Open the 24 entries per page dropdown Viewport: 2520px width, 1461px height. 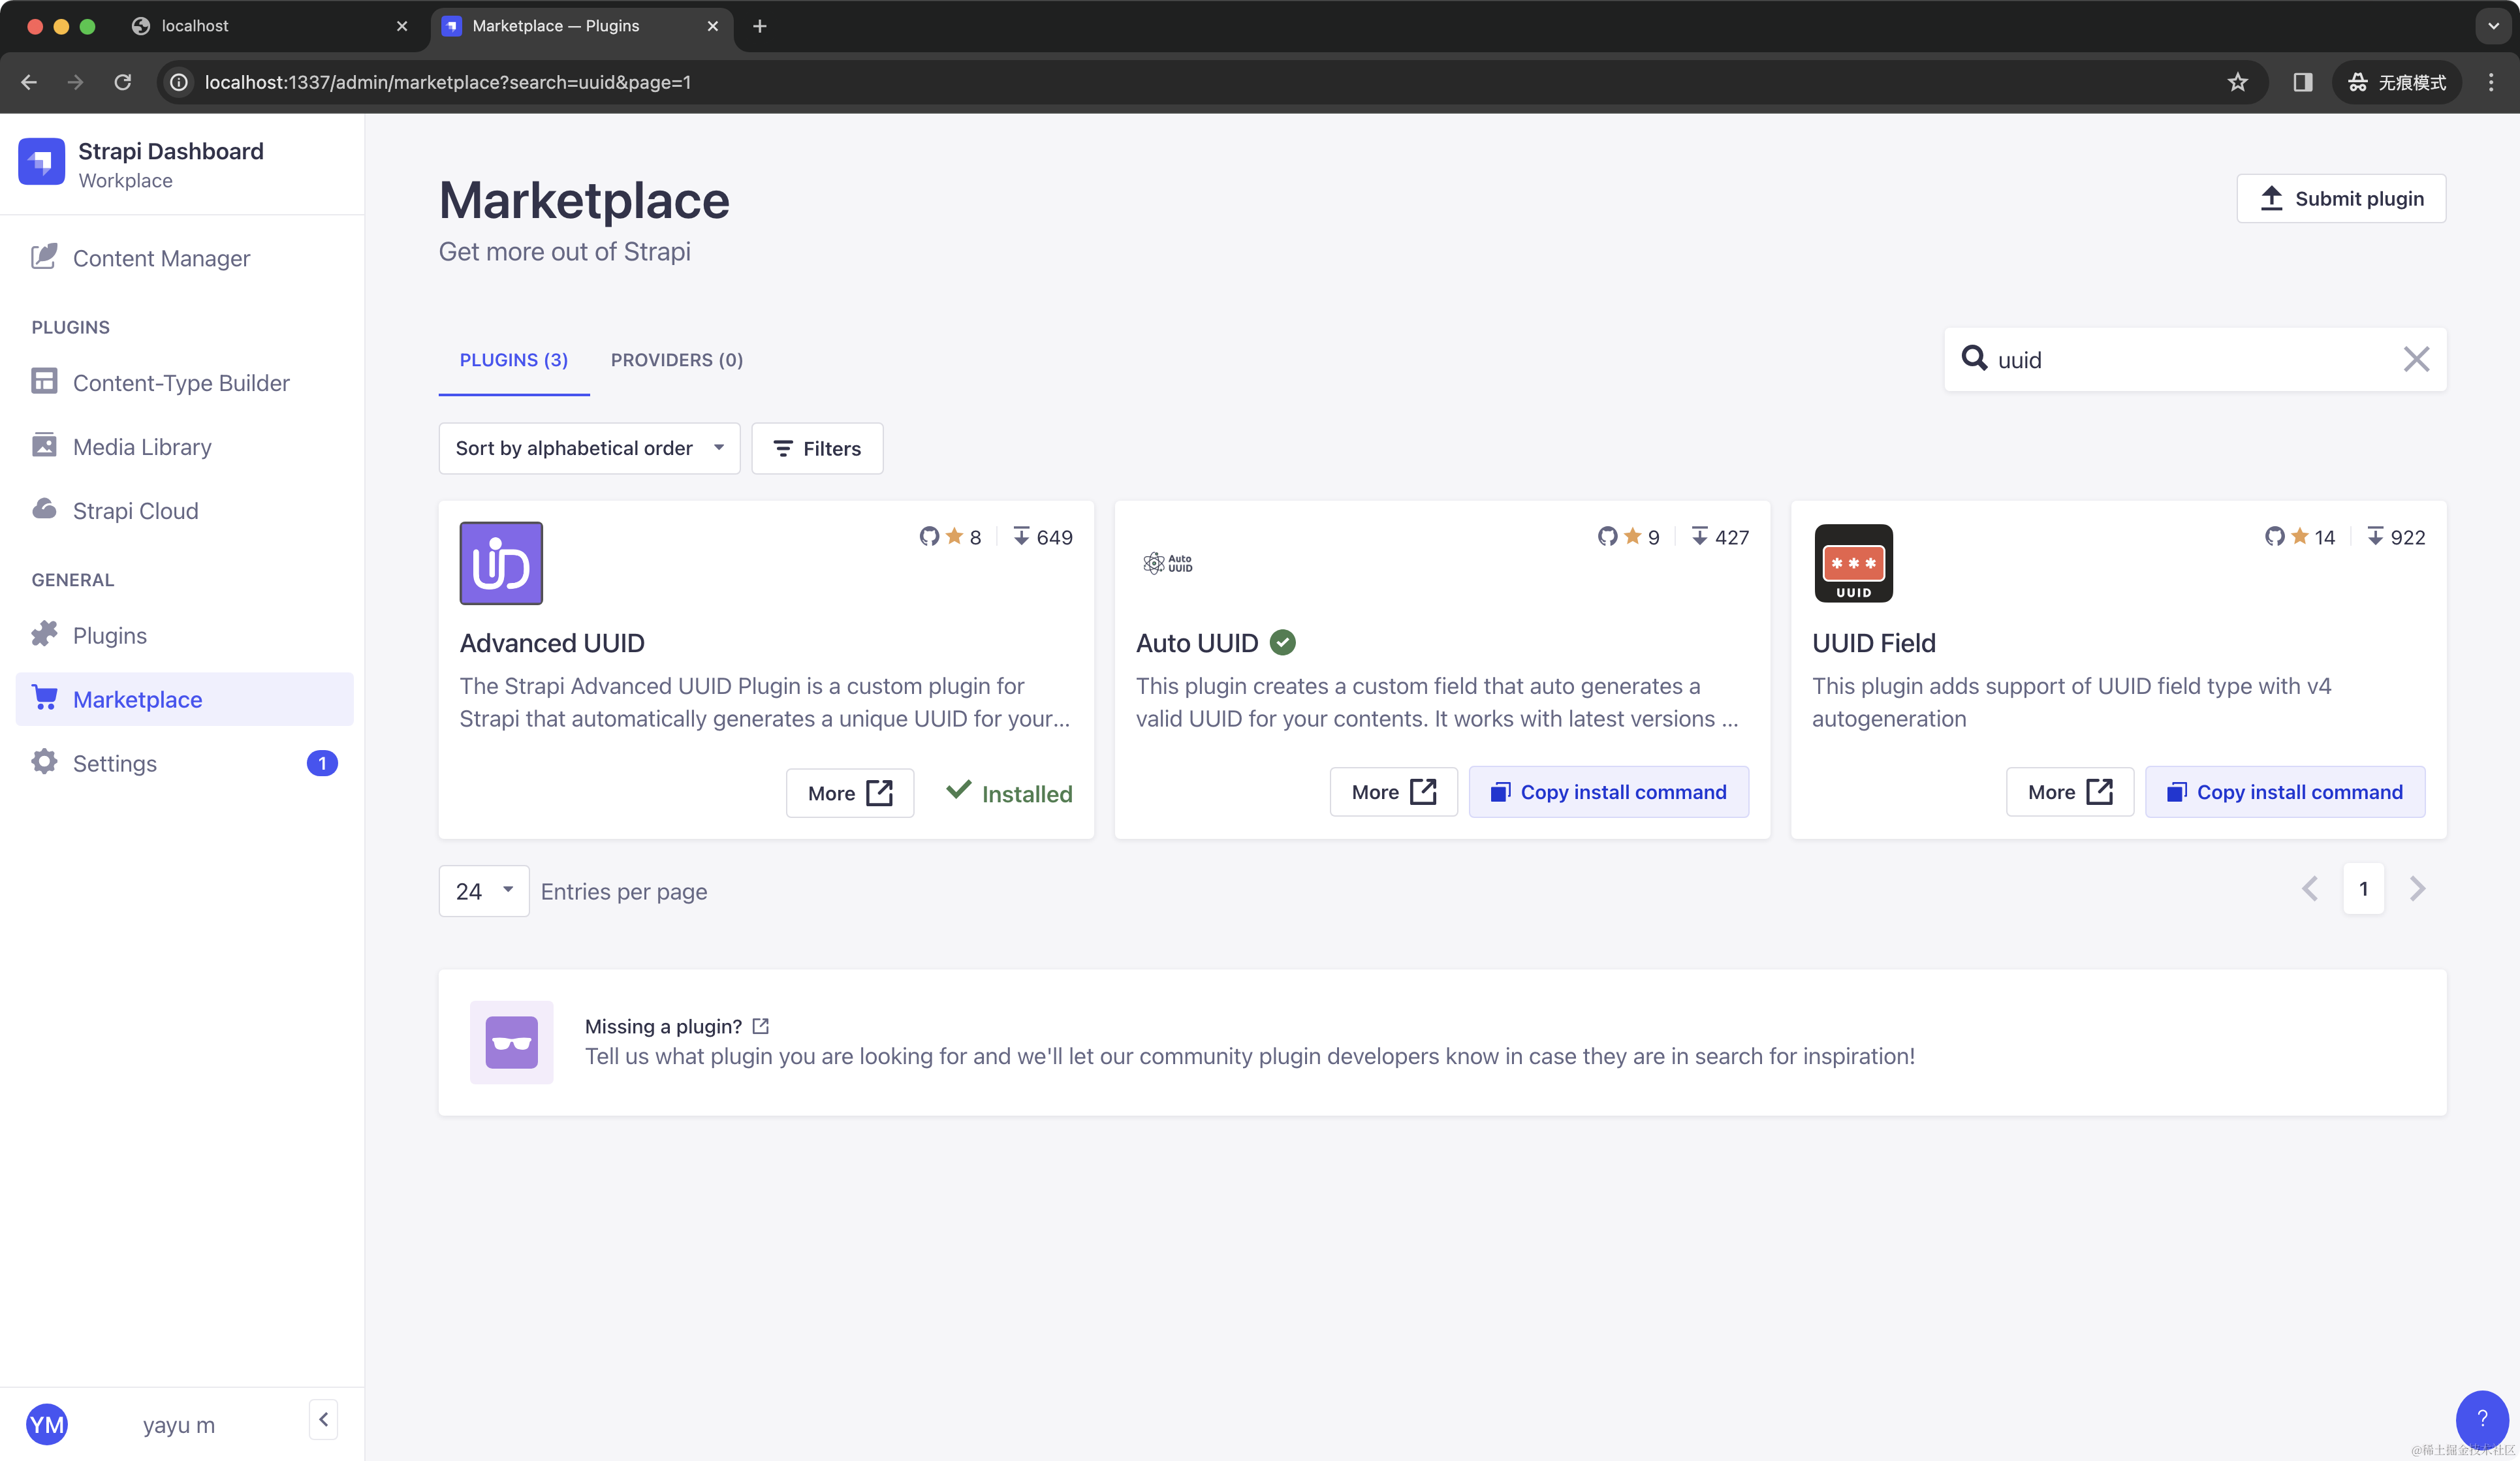click(484, 890)
